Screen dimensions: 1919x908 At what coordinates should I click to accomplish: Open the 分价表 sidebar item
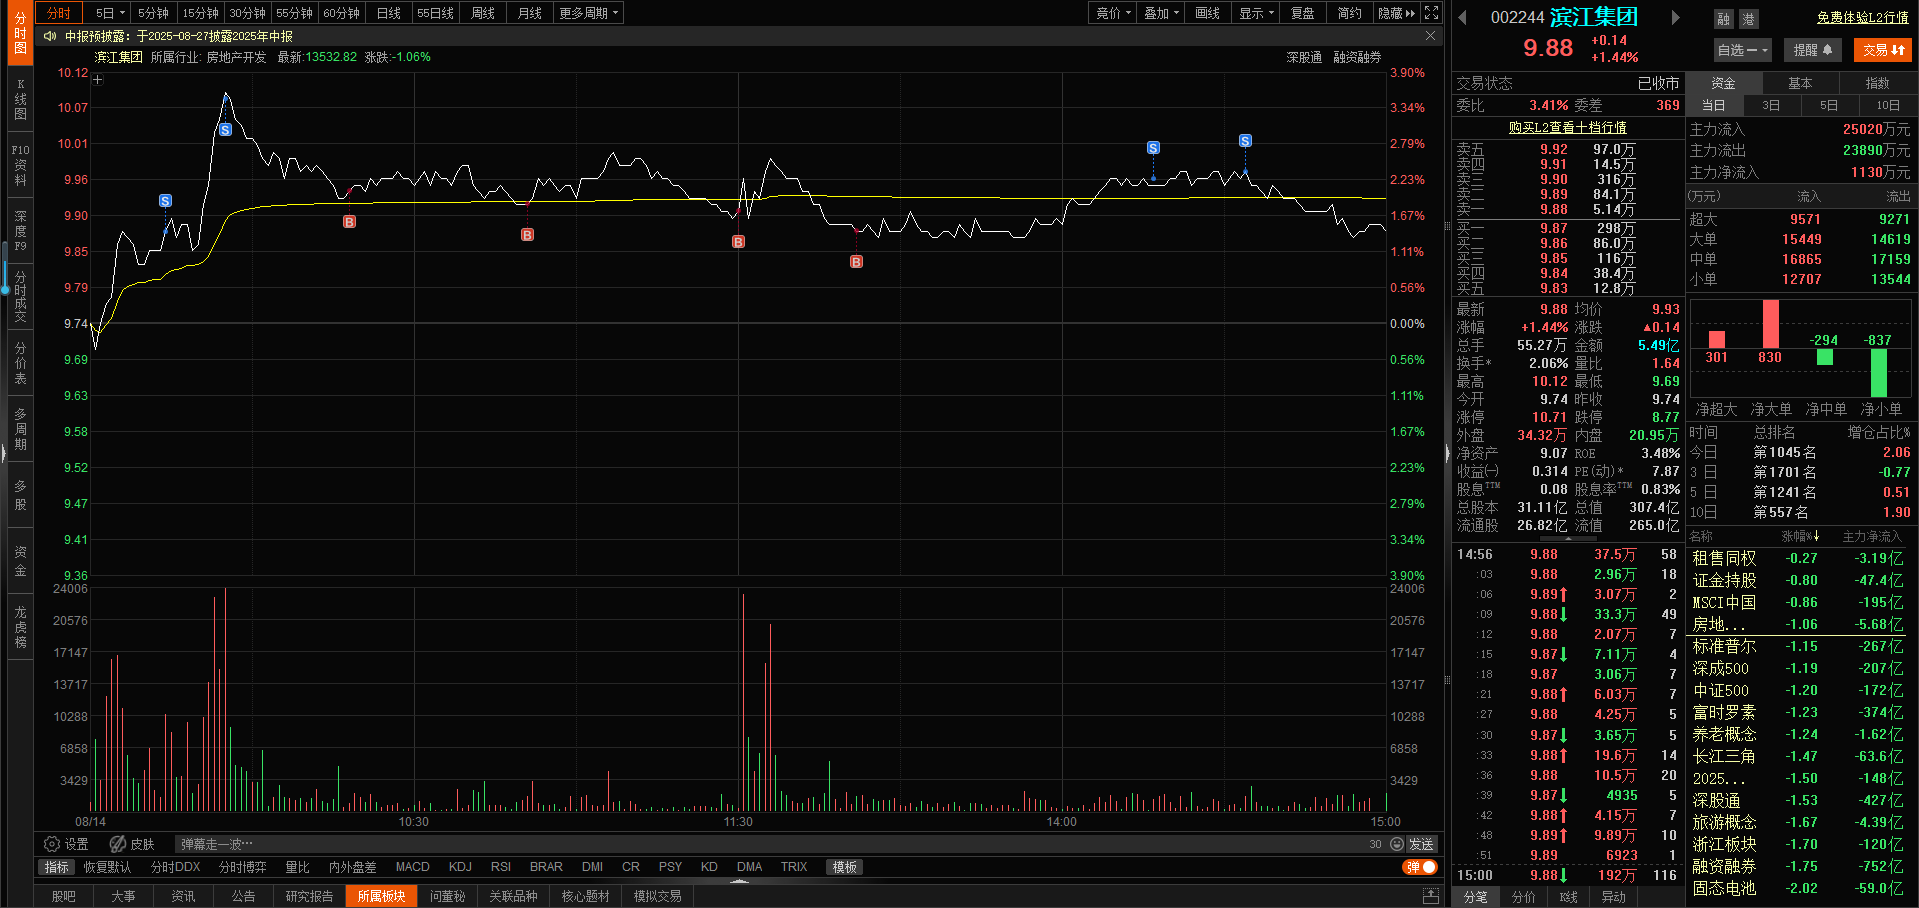(20, 363)
